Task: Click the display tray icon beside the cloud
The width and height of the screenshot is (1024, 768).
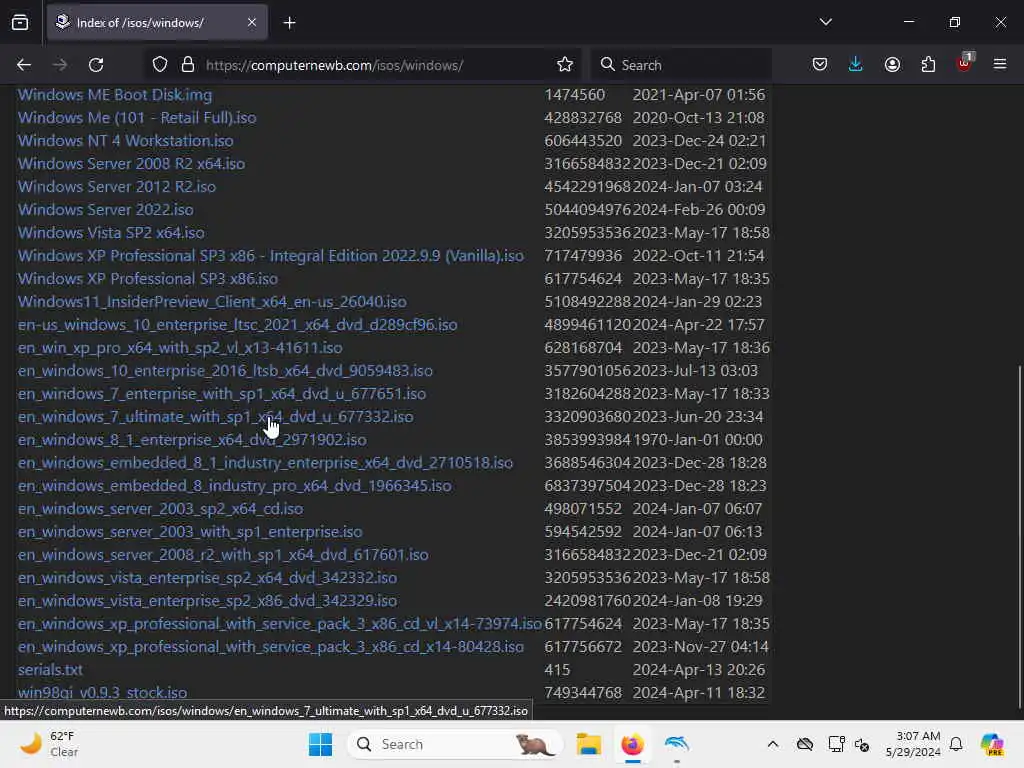Action: tap(836, 744)
